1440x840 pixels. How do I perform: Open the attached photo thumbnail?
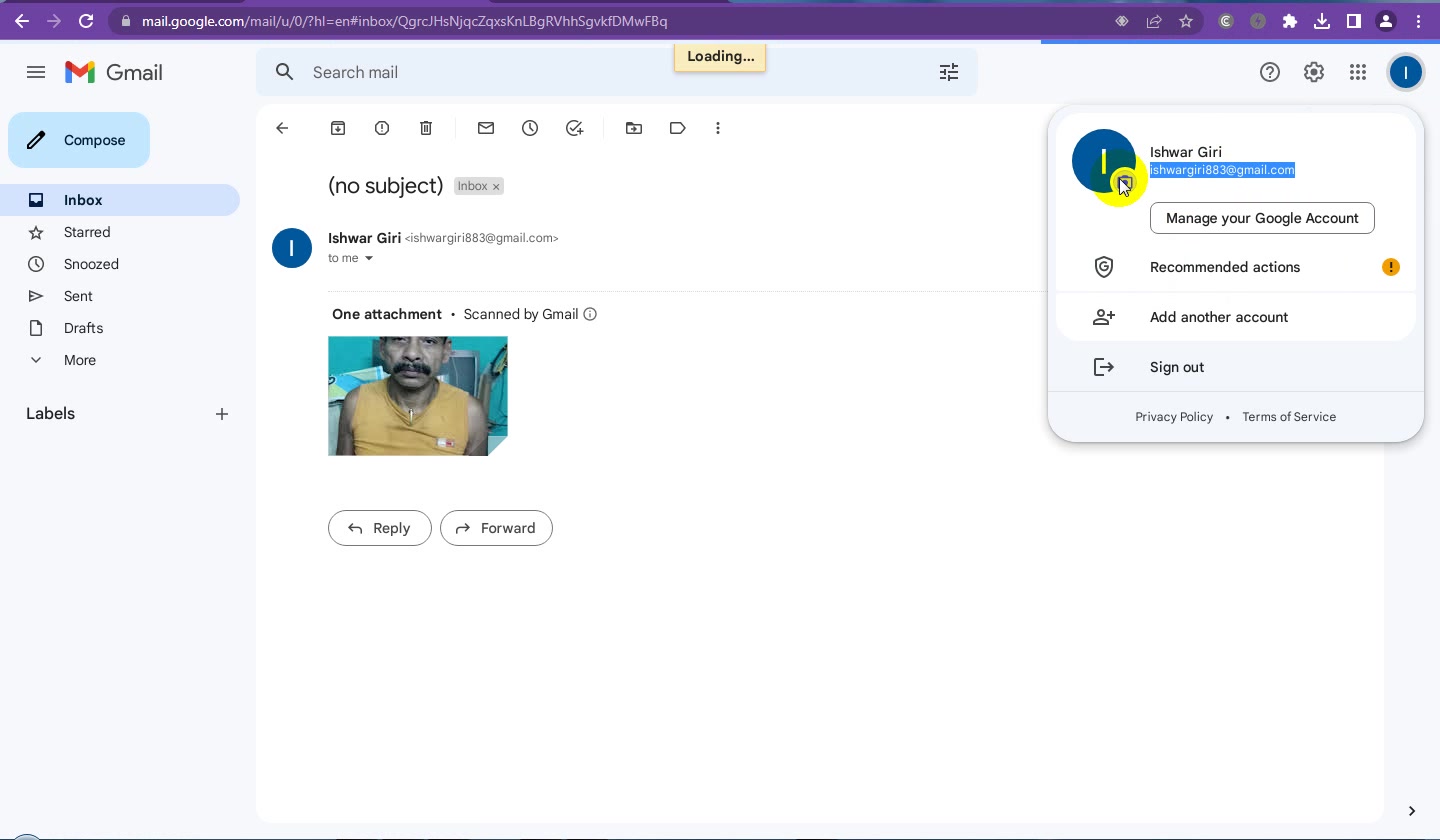[x=418, y=396]
